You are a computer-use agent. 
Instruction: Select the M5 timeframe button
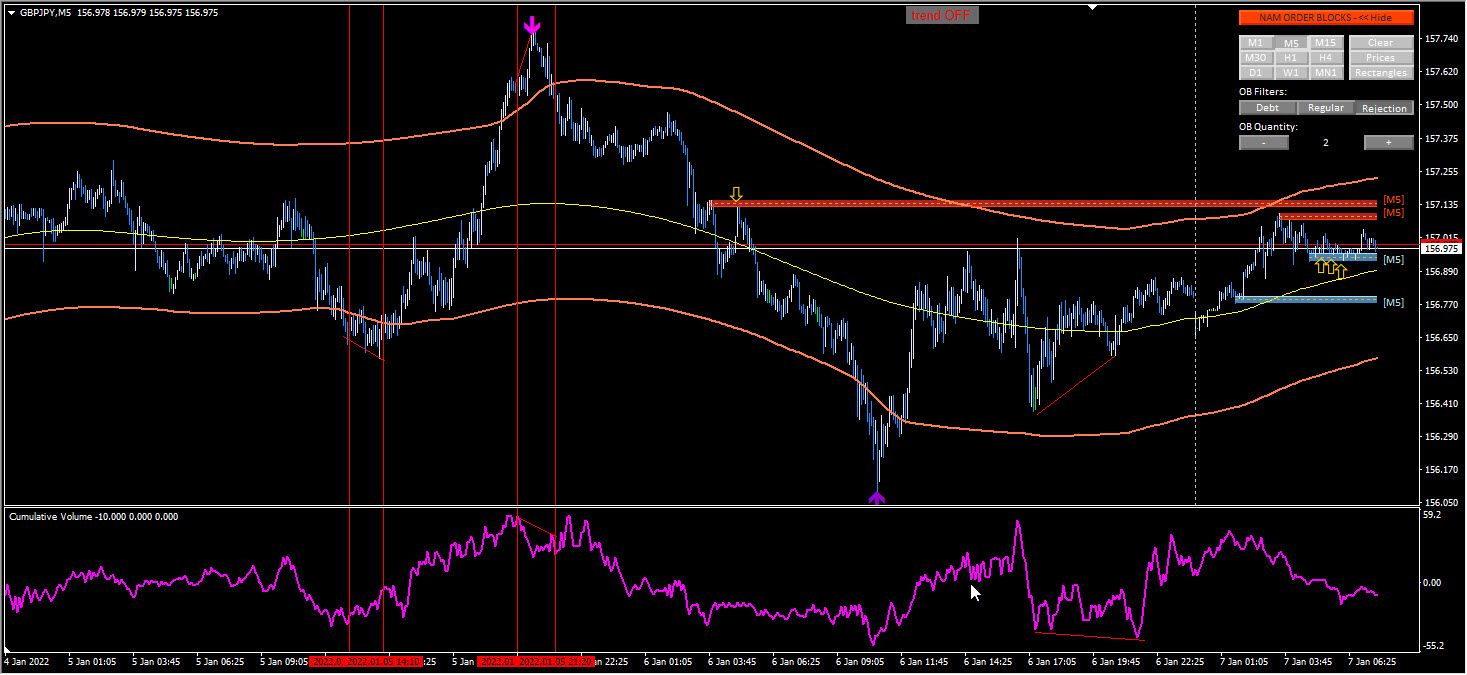tap(1291, 43)
